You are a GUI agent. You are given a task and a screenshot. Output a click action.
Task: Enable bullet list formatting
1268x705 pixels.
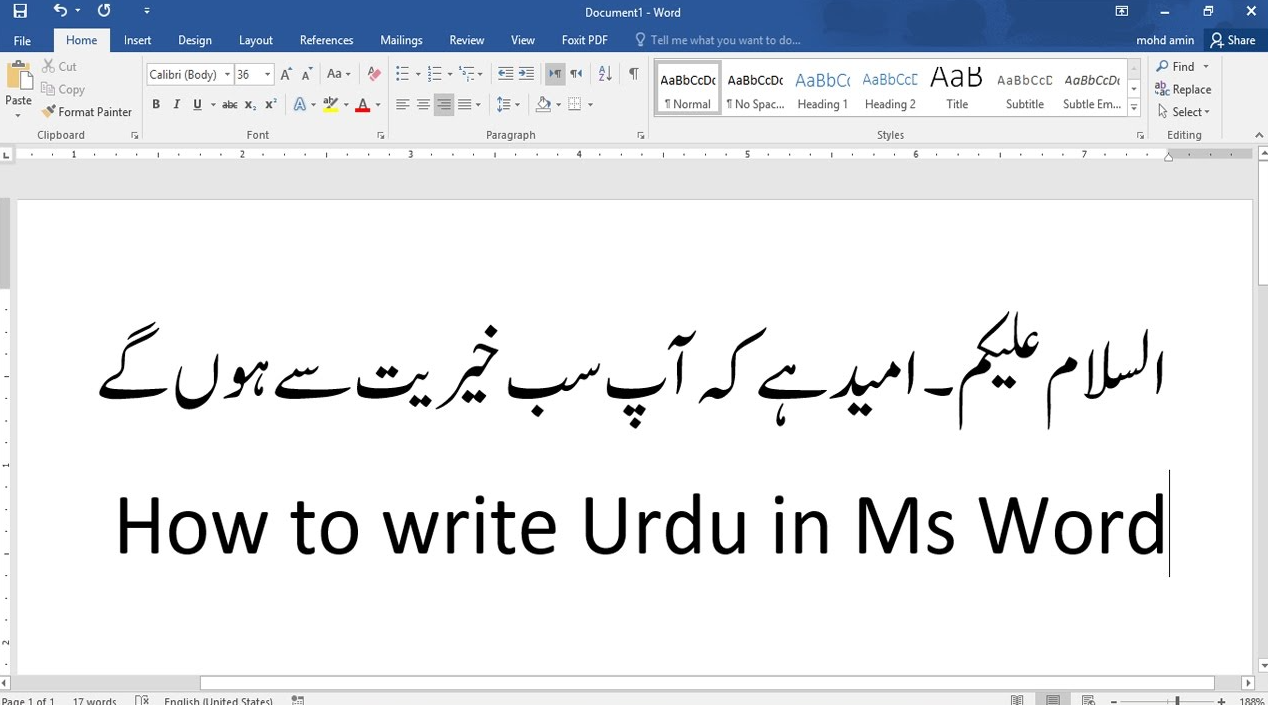coord(401,73)
